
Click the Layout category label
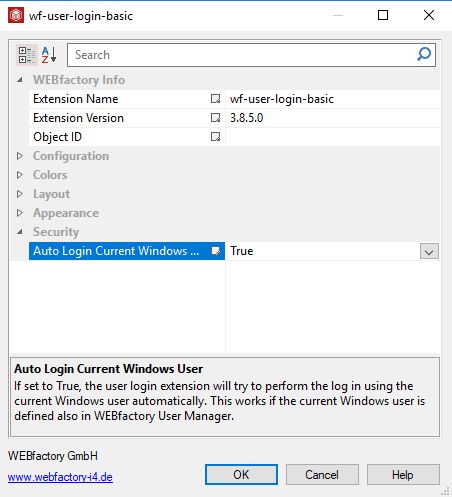pyautogui.click(x=51, y=194)
